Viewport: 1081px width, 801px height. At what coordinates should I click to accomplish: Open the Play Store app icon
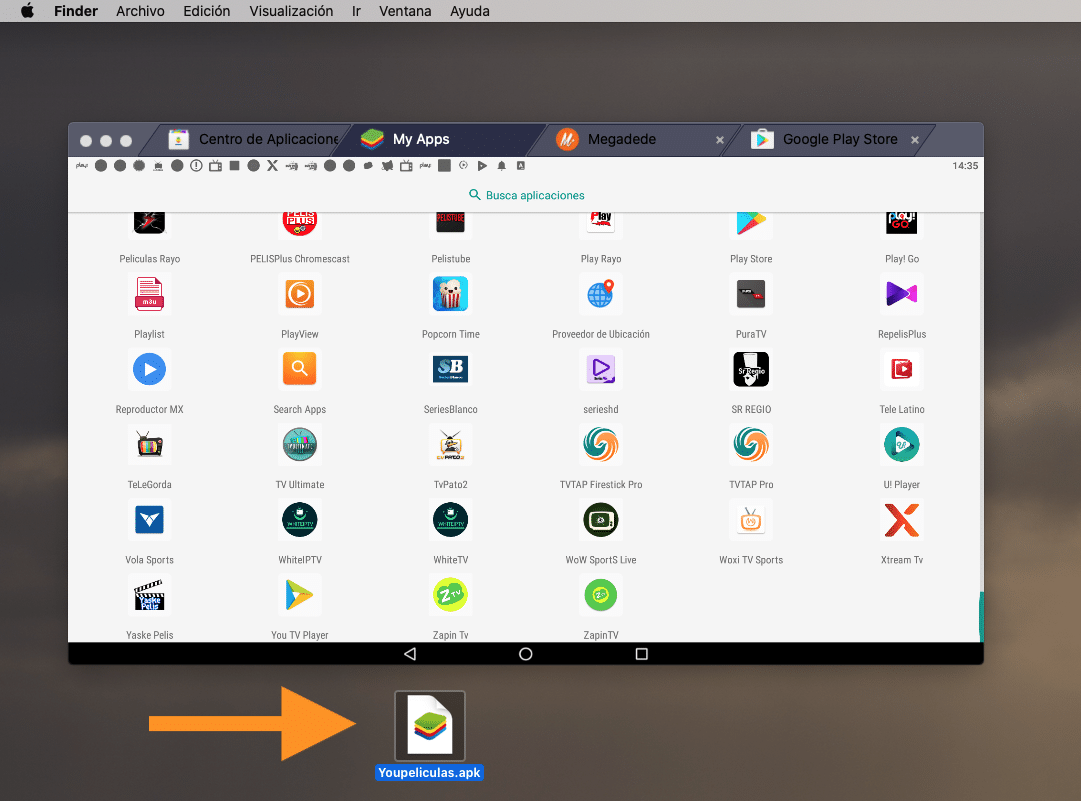(751, 221)
